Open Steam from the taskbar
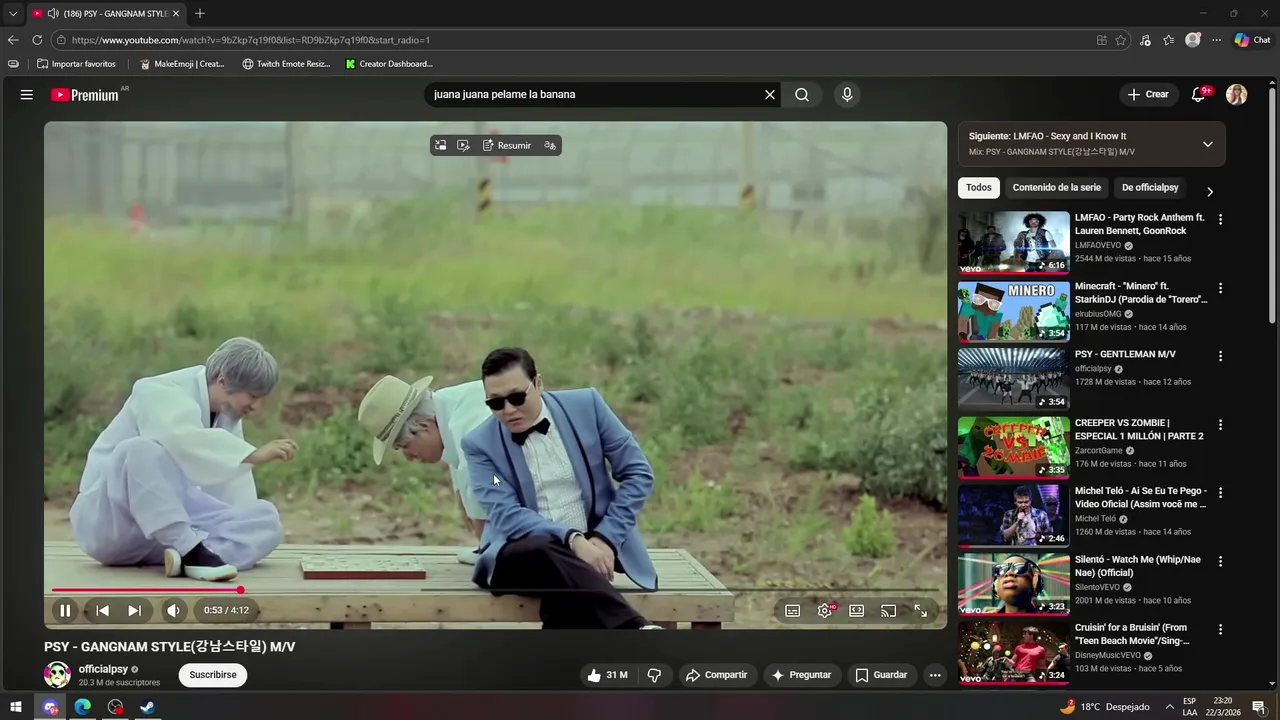This screenshot has width=1280, height=720. click(147, 707)
